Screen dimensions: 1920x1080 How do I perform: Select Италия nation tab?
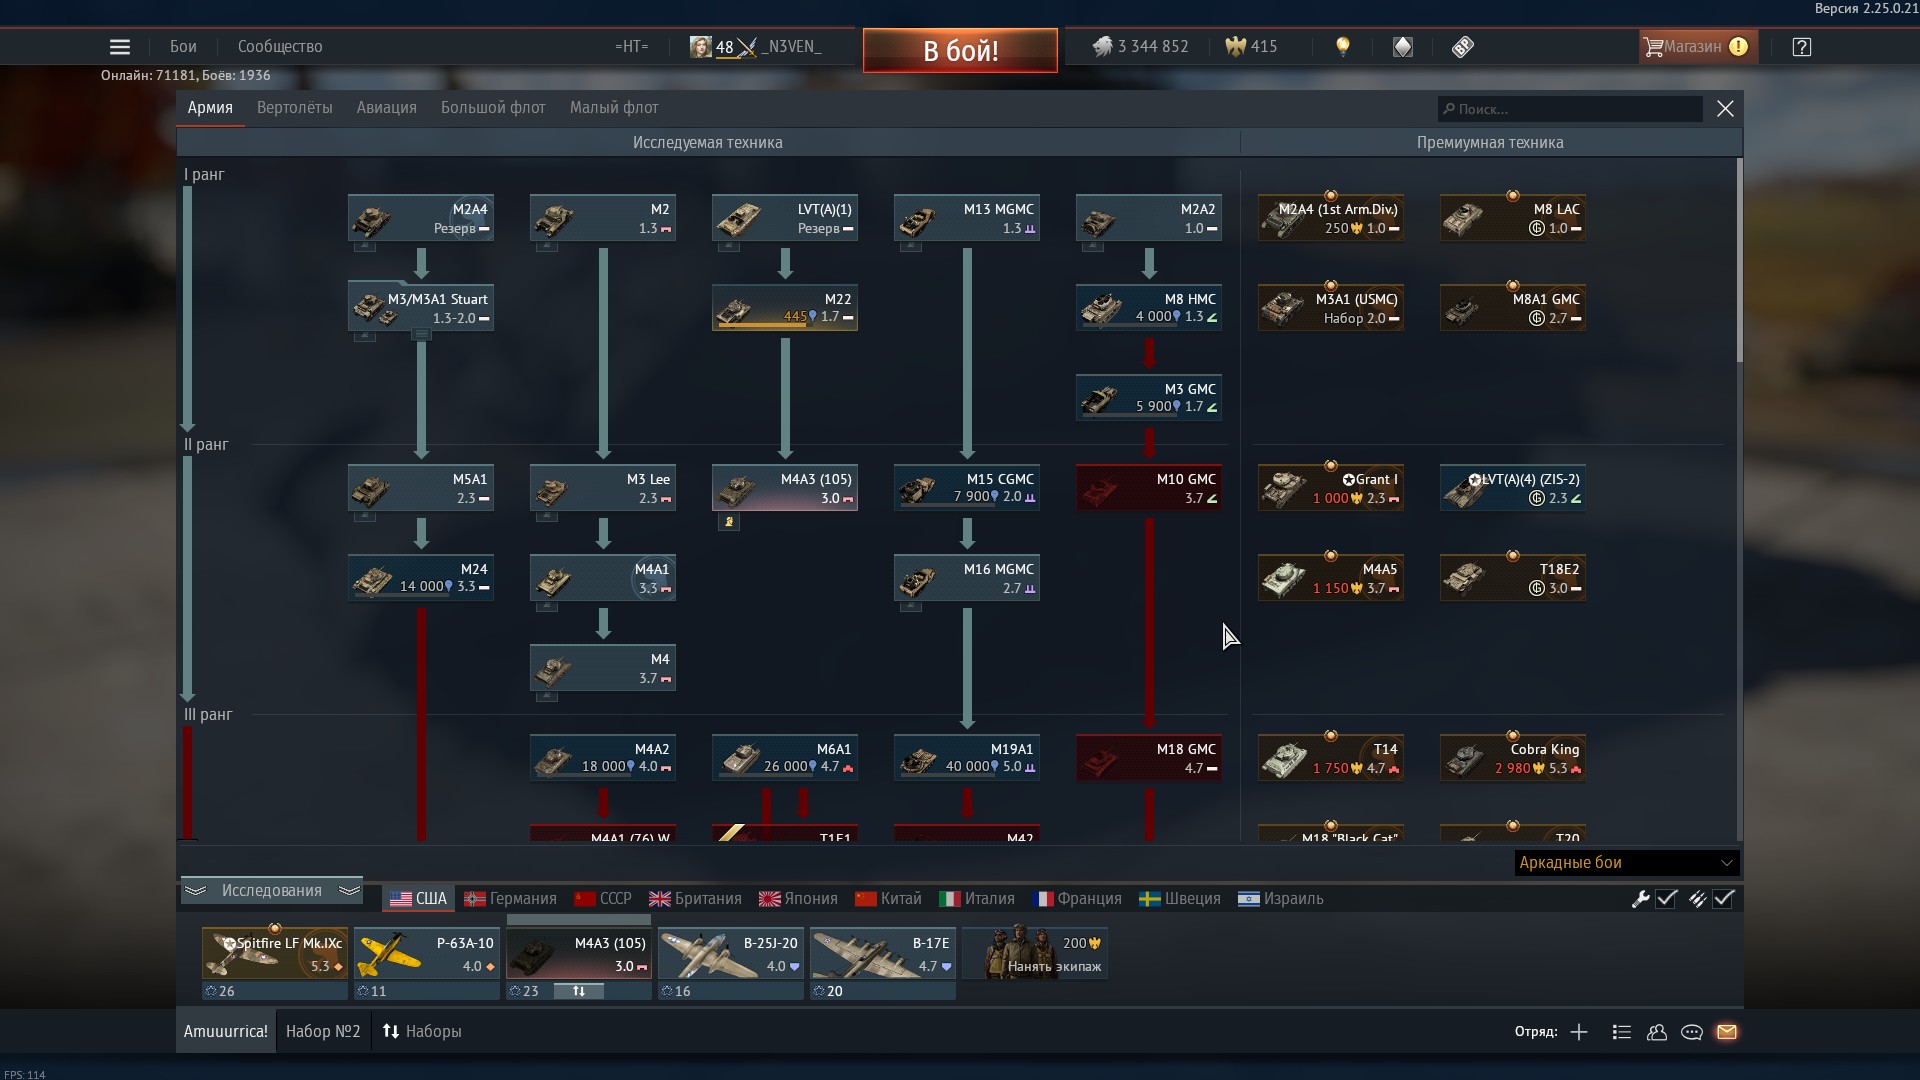tap(977, 899)
